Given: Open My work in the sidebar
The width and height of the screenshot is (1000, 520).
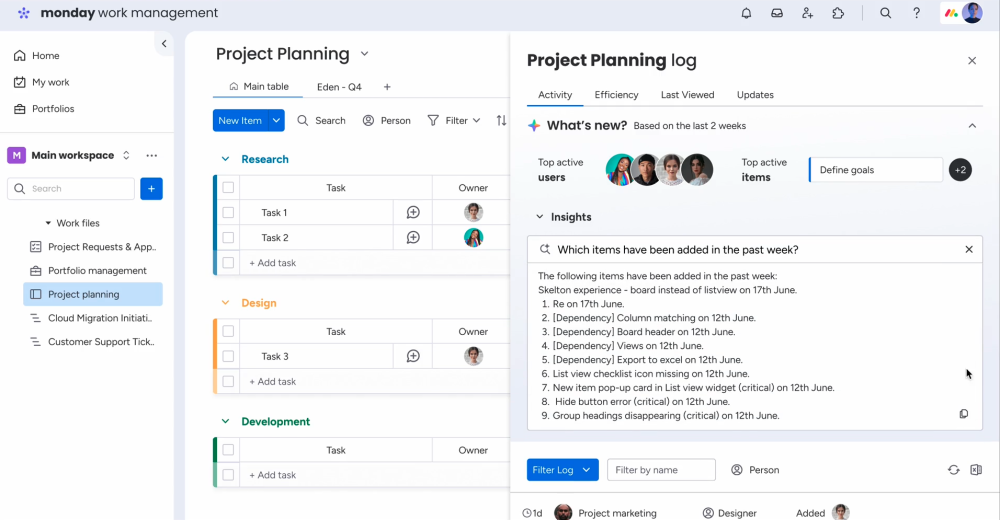Looking at the screenshot, I should pos(42,82).
